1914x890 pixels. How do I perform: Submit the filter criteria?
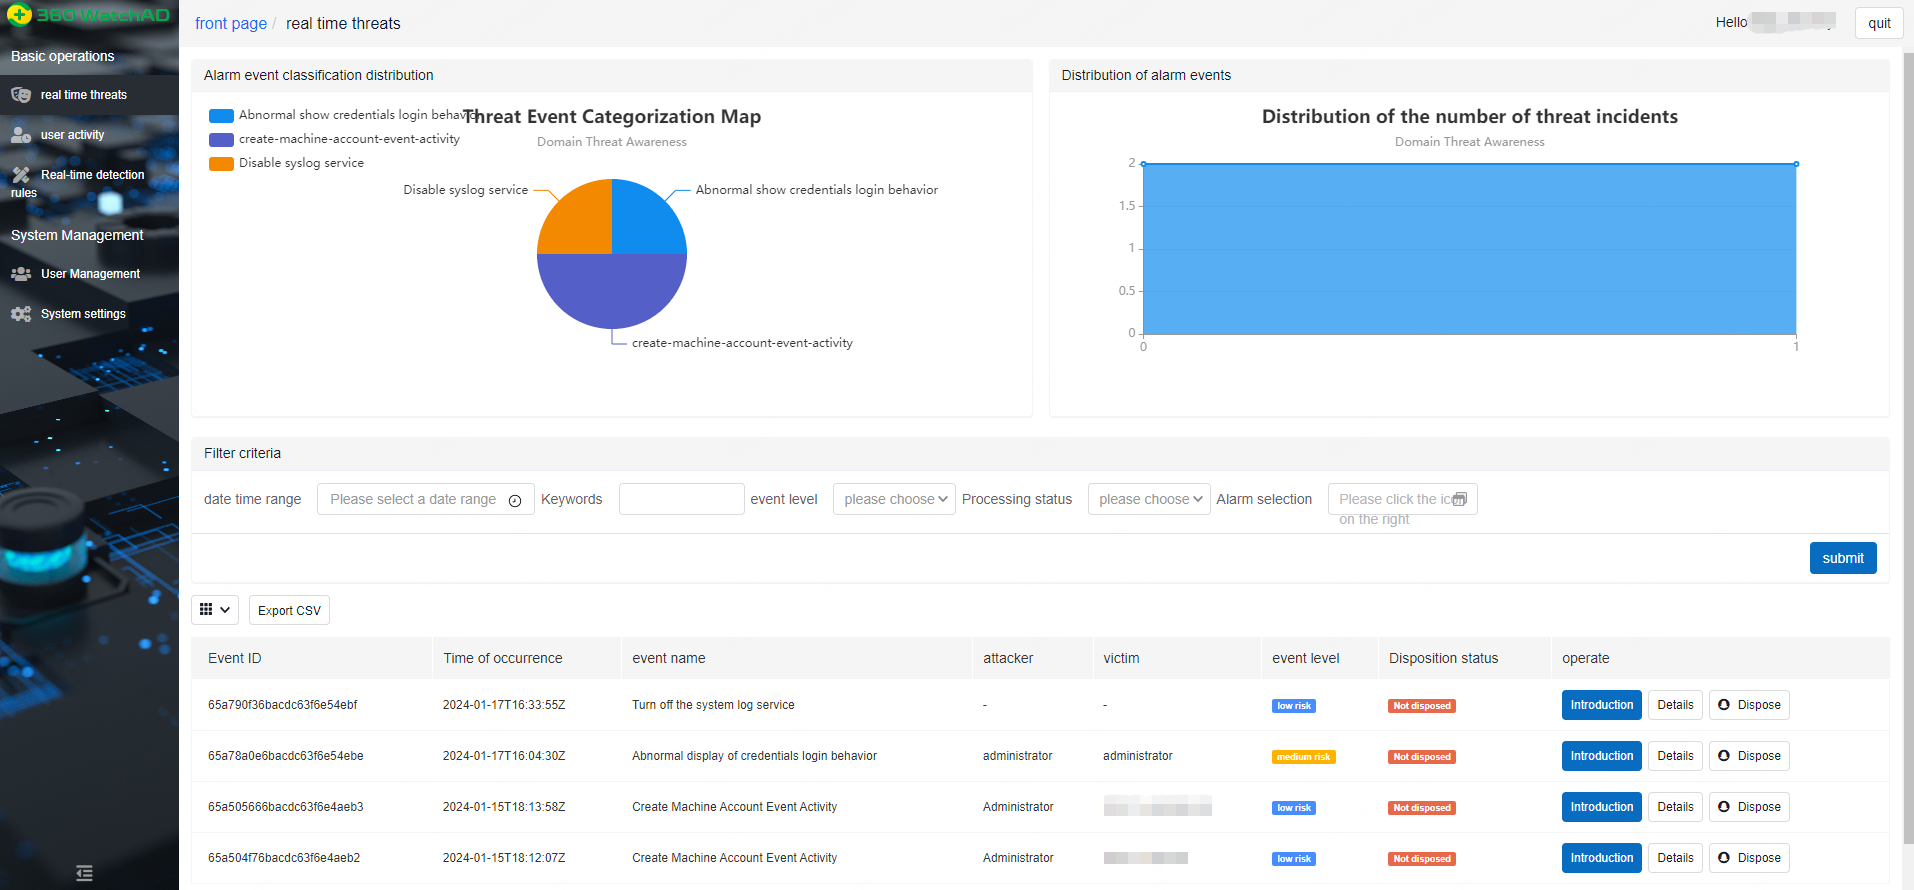(1842, 558)
